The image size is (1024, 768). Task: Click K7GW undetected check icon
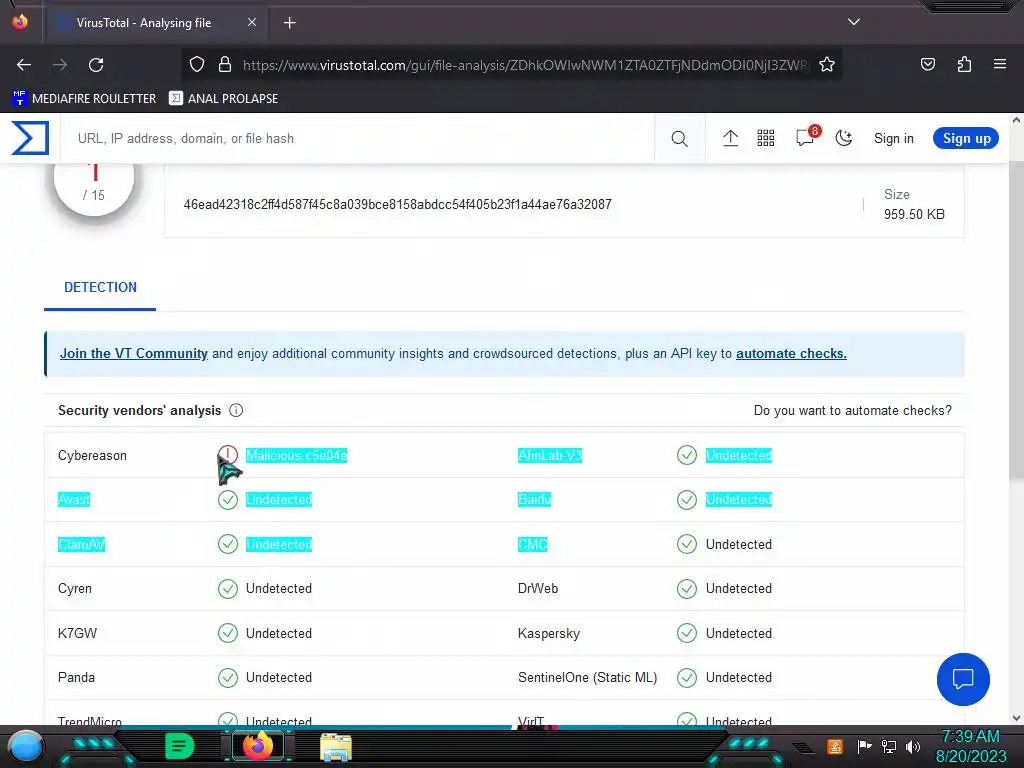(227, 633)
